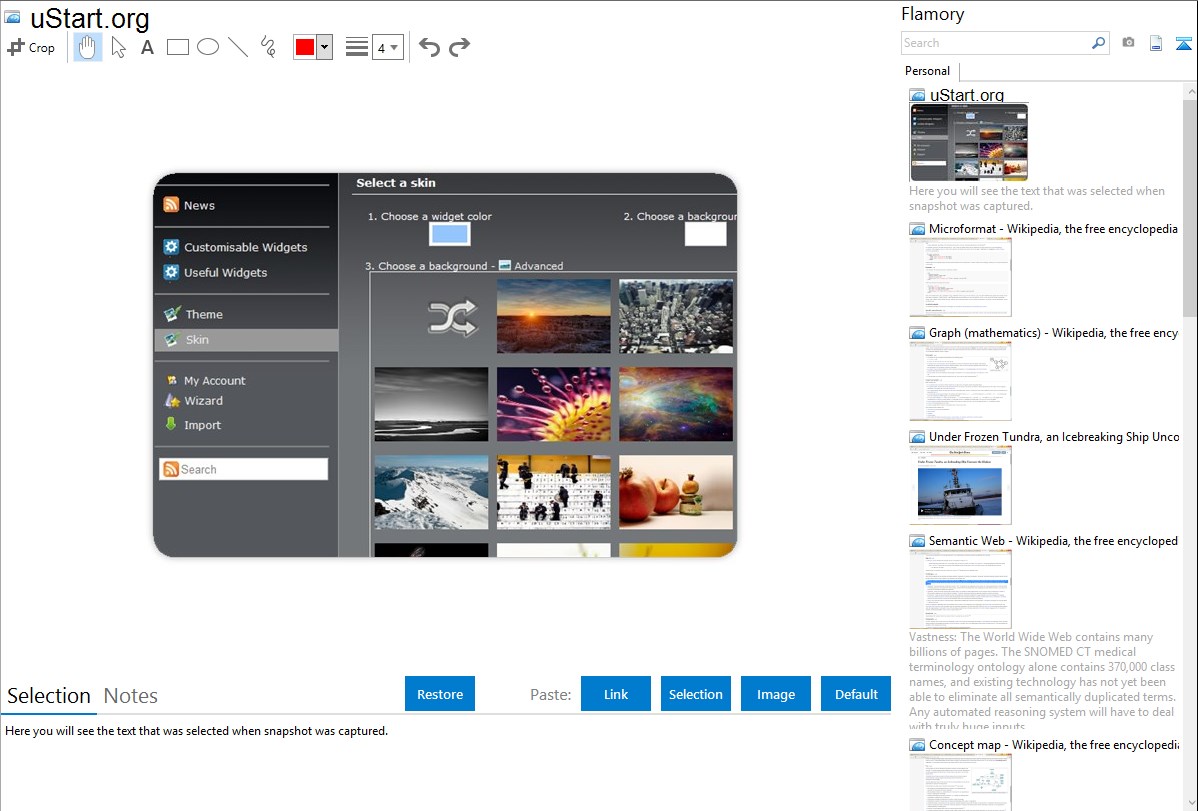
Task: Activate the hand pan tool
Action: [88, 47]
